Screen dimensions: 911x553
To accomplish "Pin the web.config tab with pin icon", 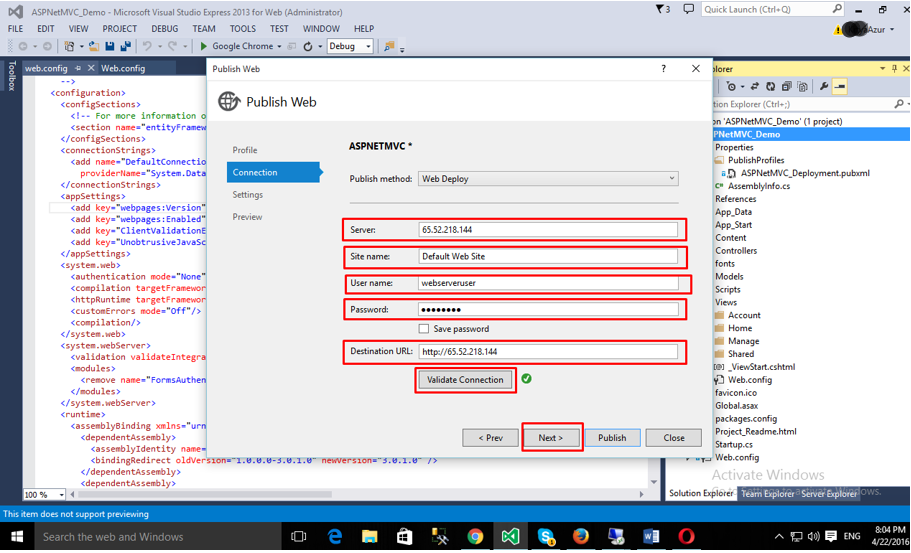I will pos(78,68).
